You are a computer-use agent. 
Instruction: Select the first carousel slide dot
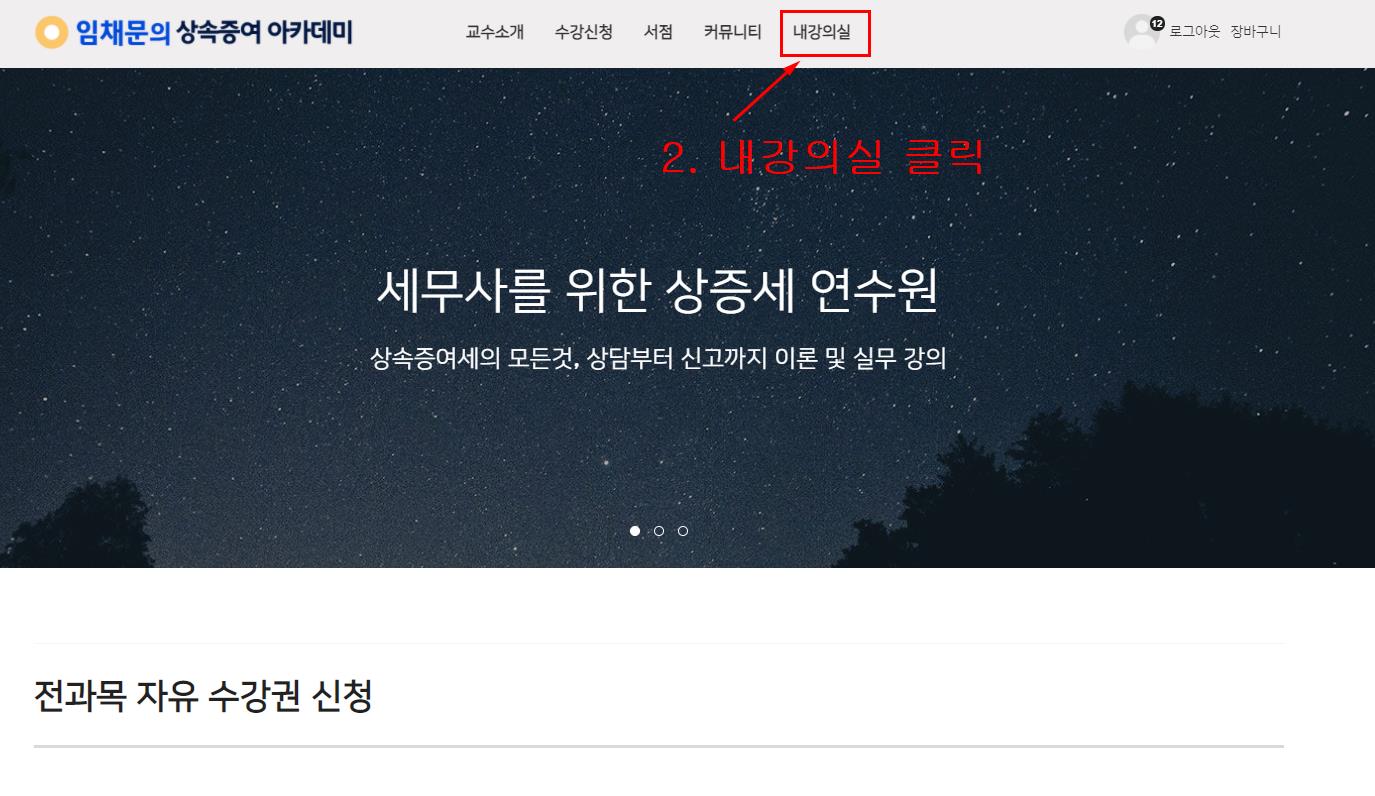pos(635,531)
